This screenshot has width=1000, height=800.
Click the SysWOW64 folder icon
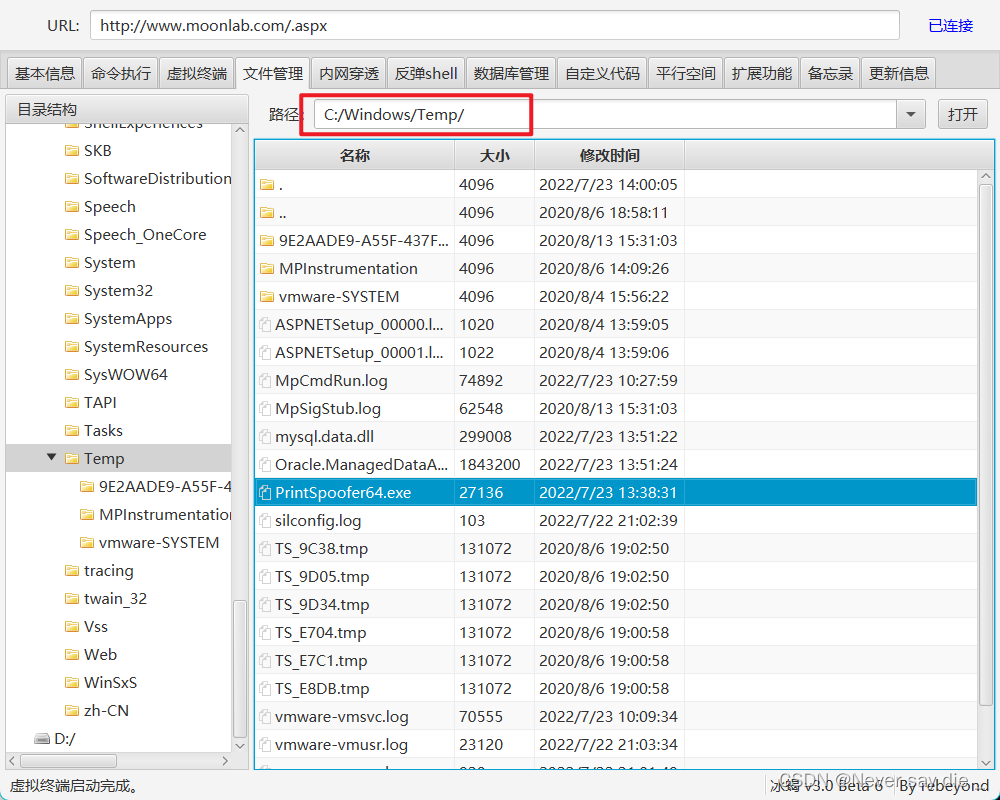click(72, 375)
